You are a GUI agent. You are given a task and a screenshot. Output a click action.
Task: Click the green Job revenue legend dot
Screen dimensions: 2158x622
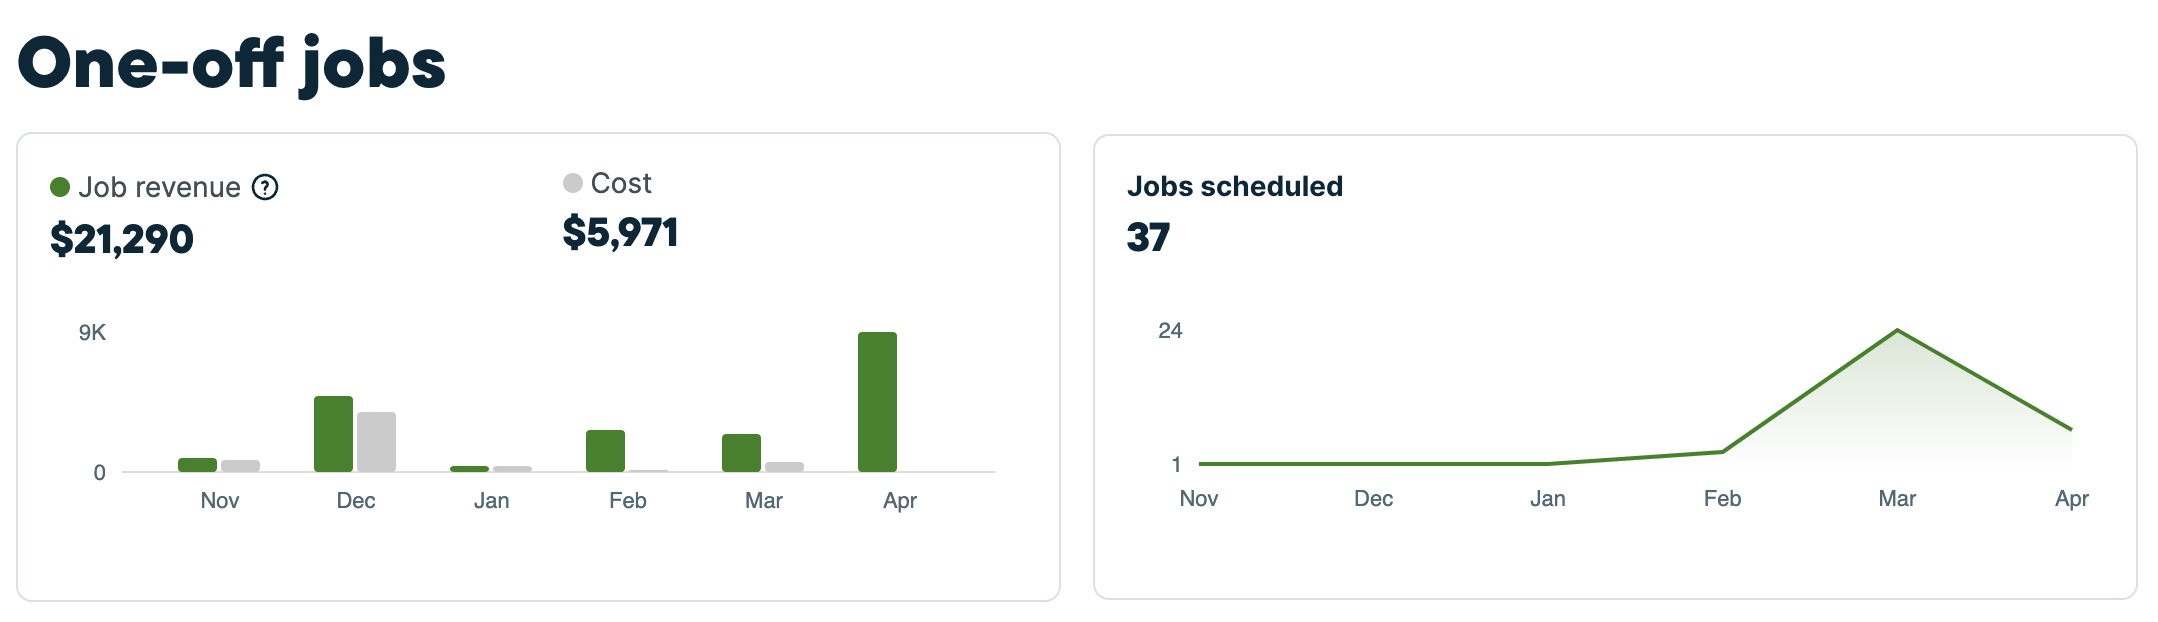[x=60, y=185]
